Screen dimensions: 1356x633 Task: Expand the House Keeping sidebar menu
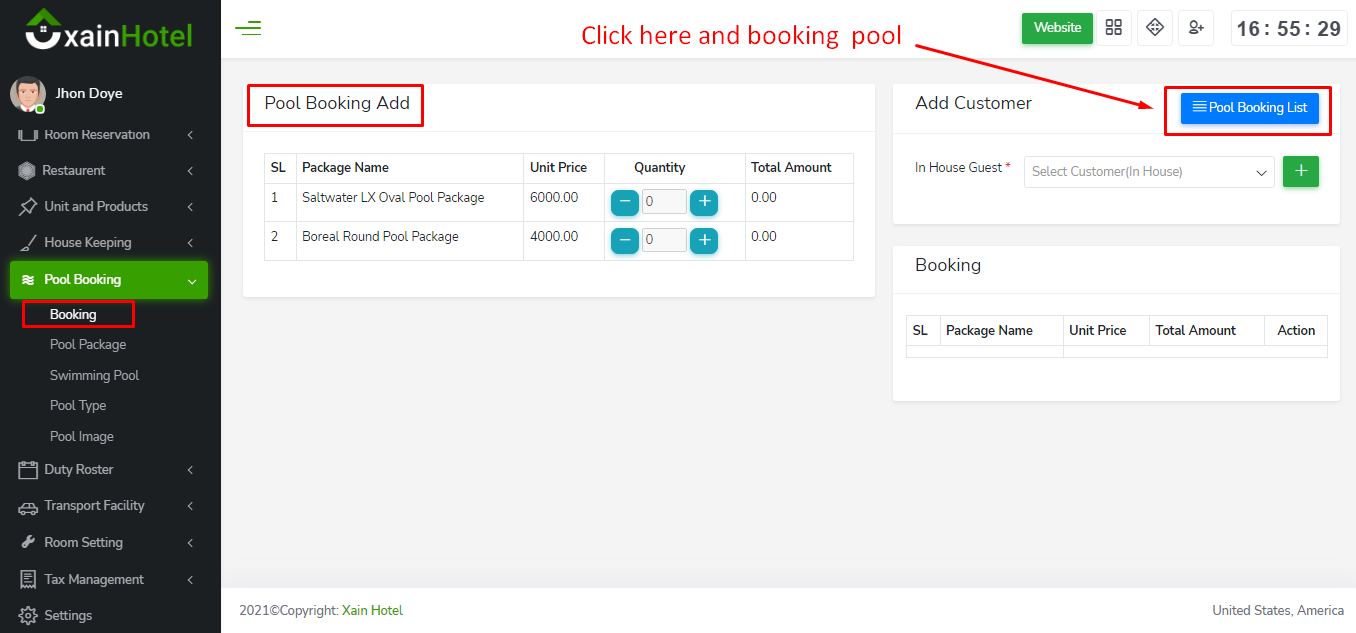pos(105,243)
